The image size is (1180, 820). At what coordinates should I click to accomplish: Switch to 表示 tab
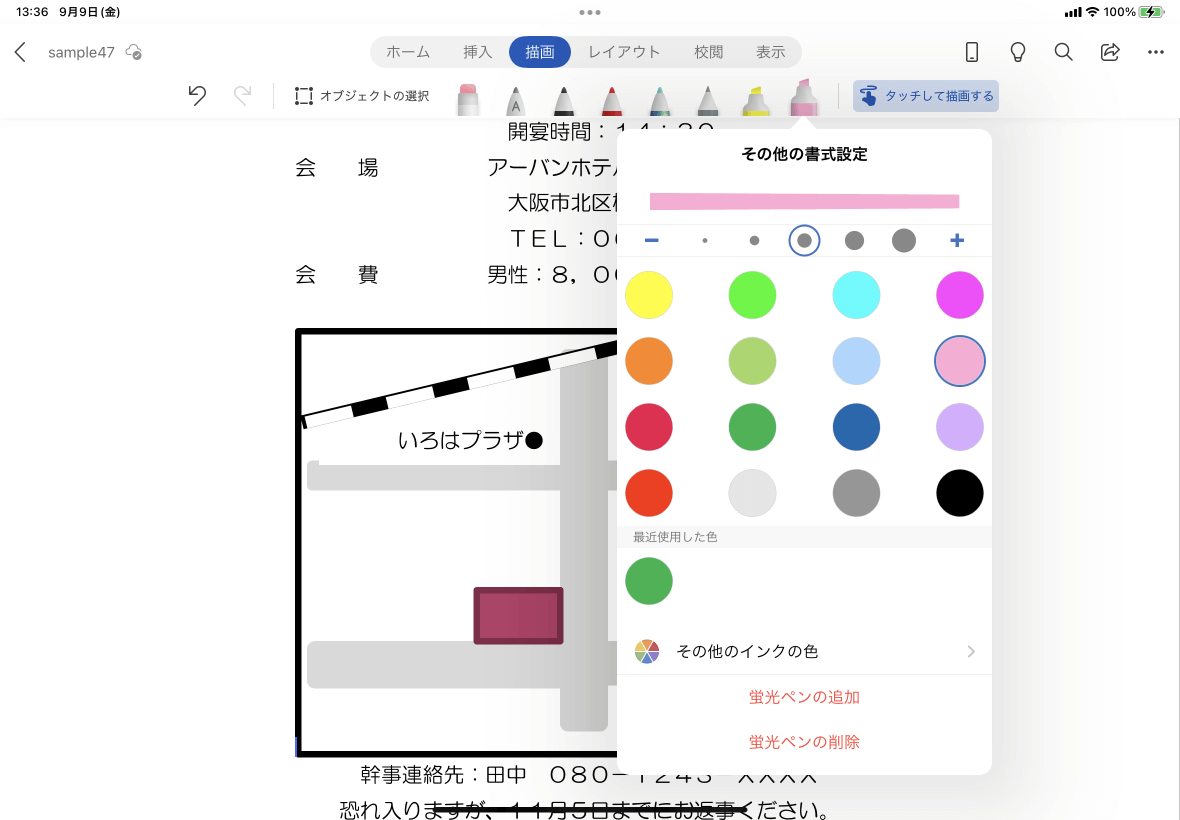771,52
